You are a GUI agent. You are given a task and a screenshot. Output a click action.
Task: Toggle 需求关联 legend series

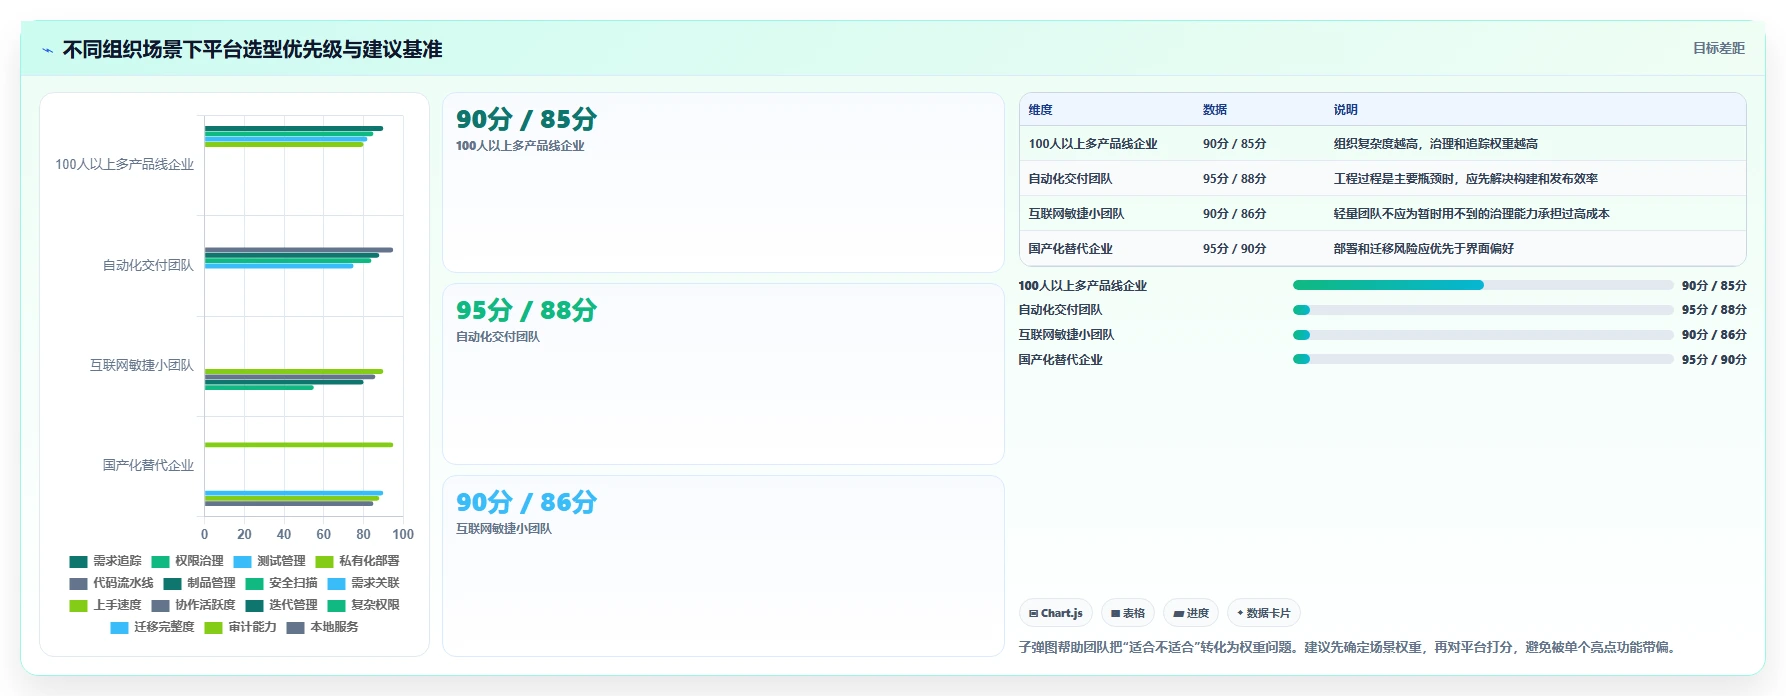point(363,583)
